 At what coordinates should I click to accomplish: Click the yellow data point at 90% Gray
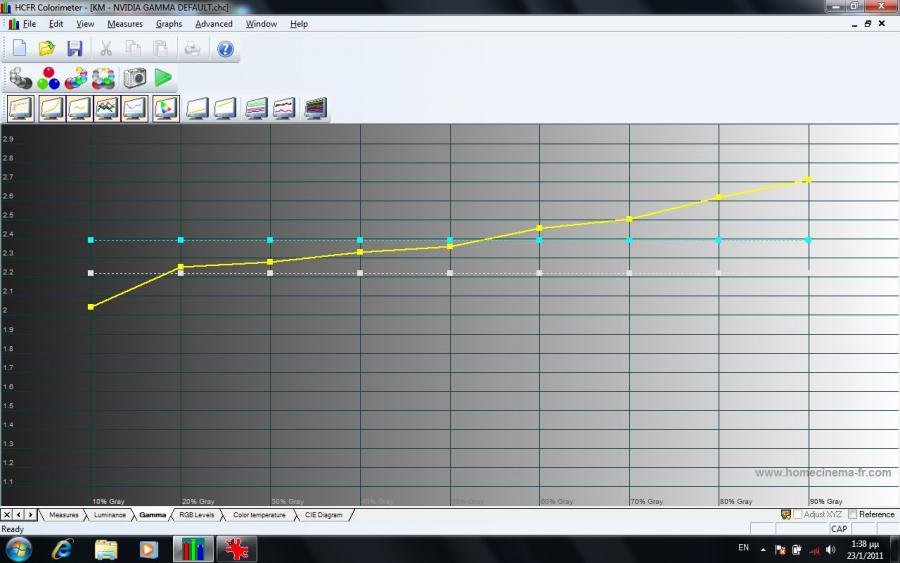(x=808, y=179)
